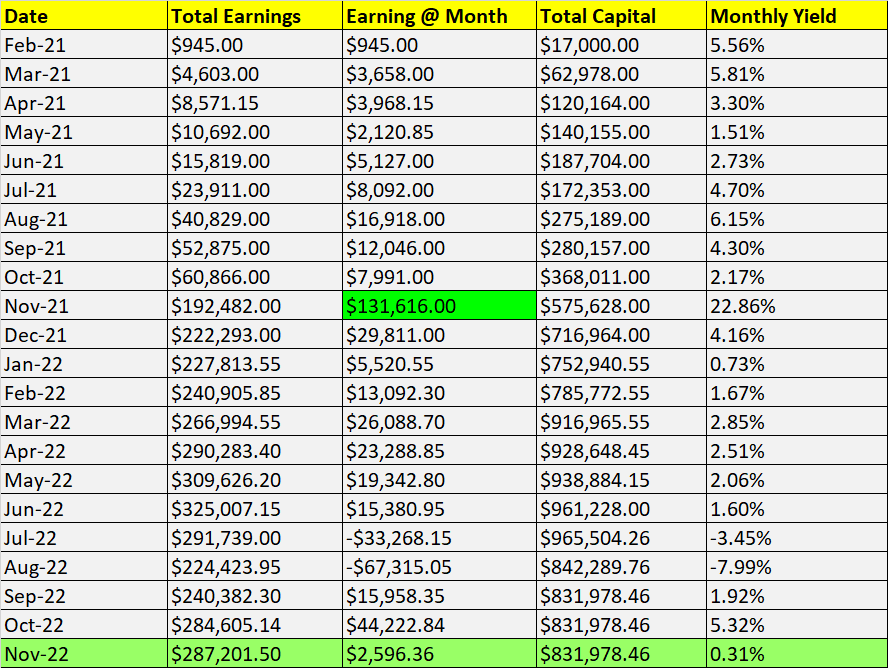
Task: Select the green highlighted $131,616.00 cell
Action: coord(439,306)
